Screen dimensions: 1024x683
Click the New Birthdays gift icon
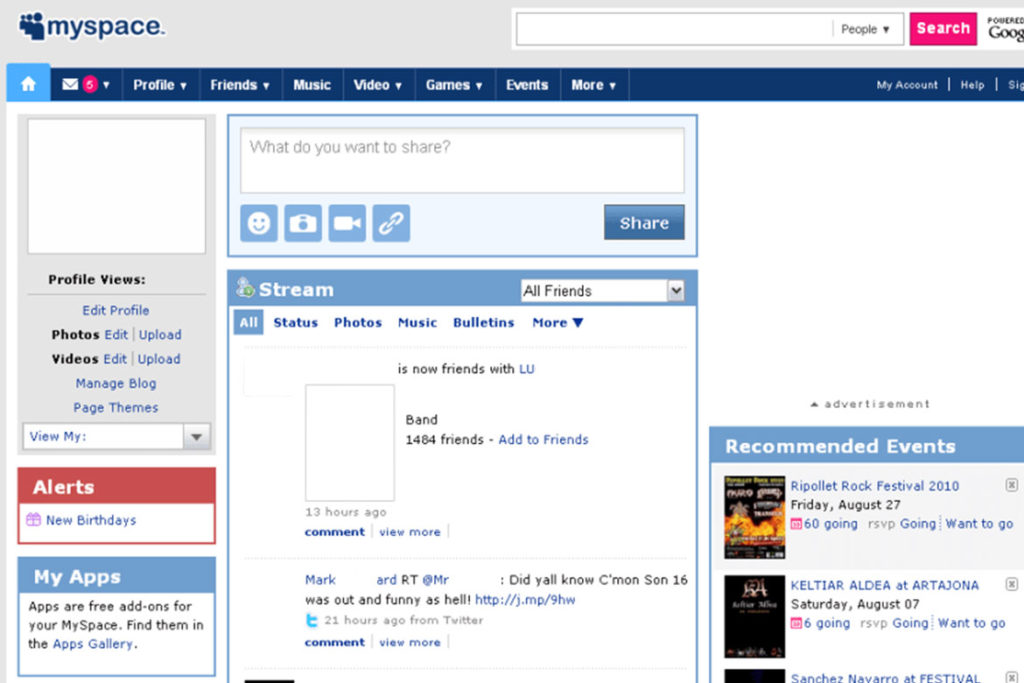click(33, 520)
